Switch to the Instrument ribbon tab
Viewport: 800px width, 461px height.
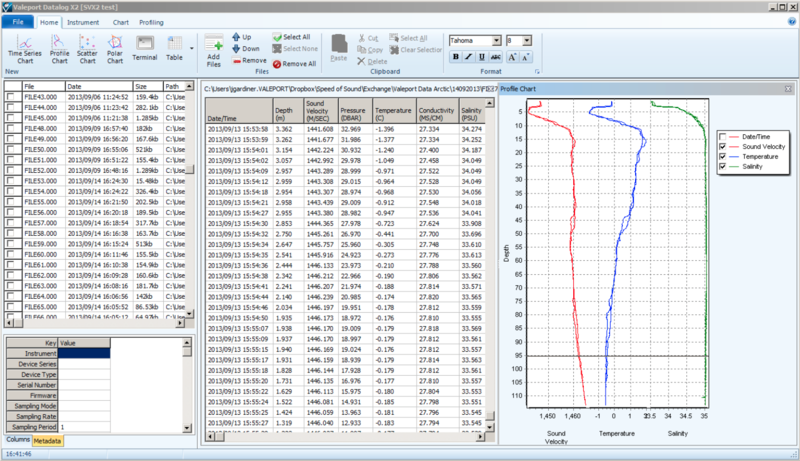(x=81, y=20)
